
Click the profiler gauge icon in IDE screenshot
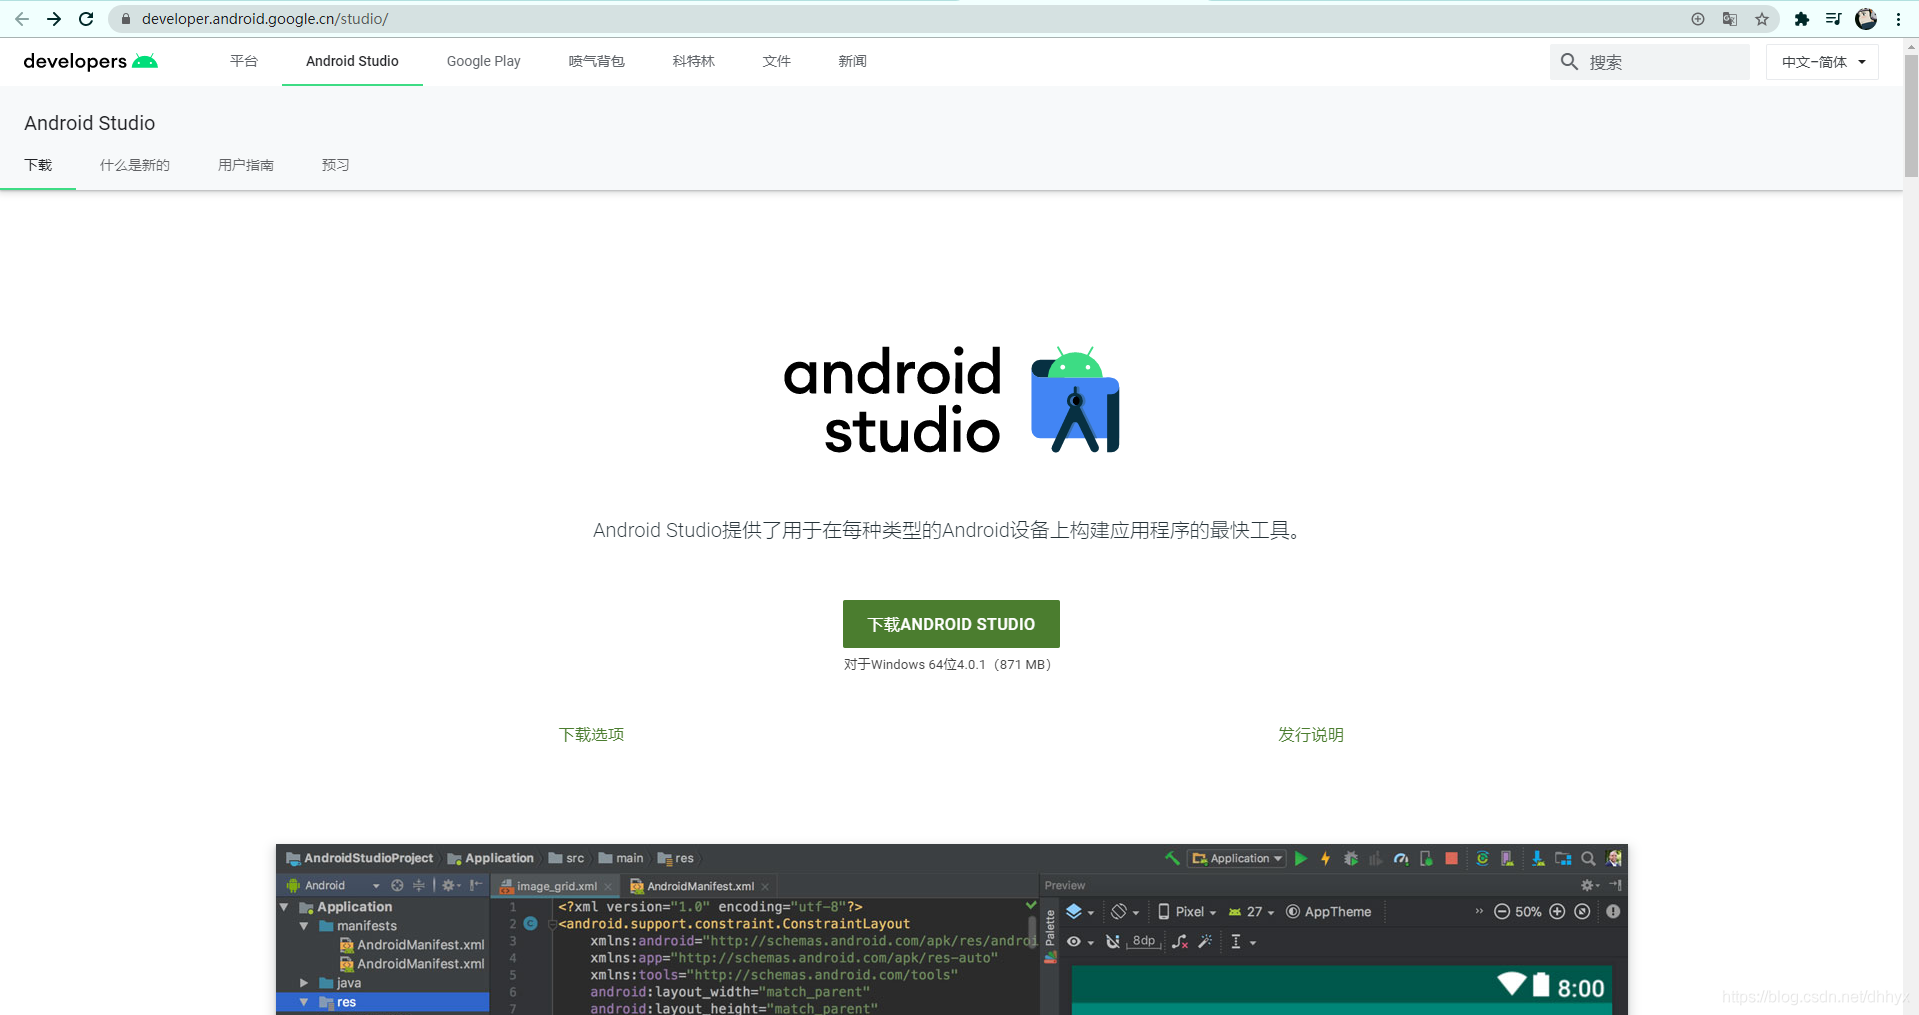coord(1401,858)
